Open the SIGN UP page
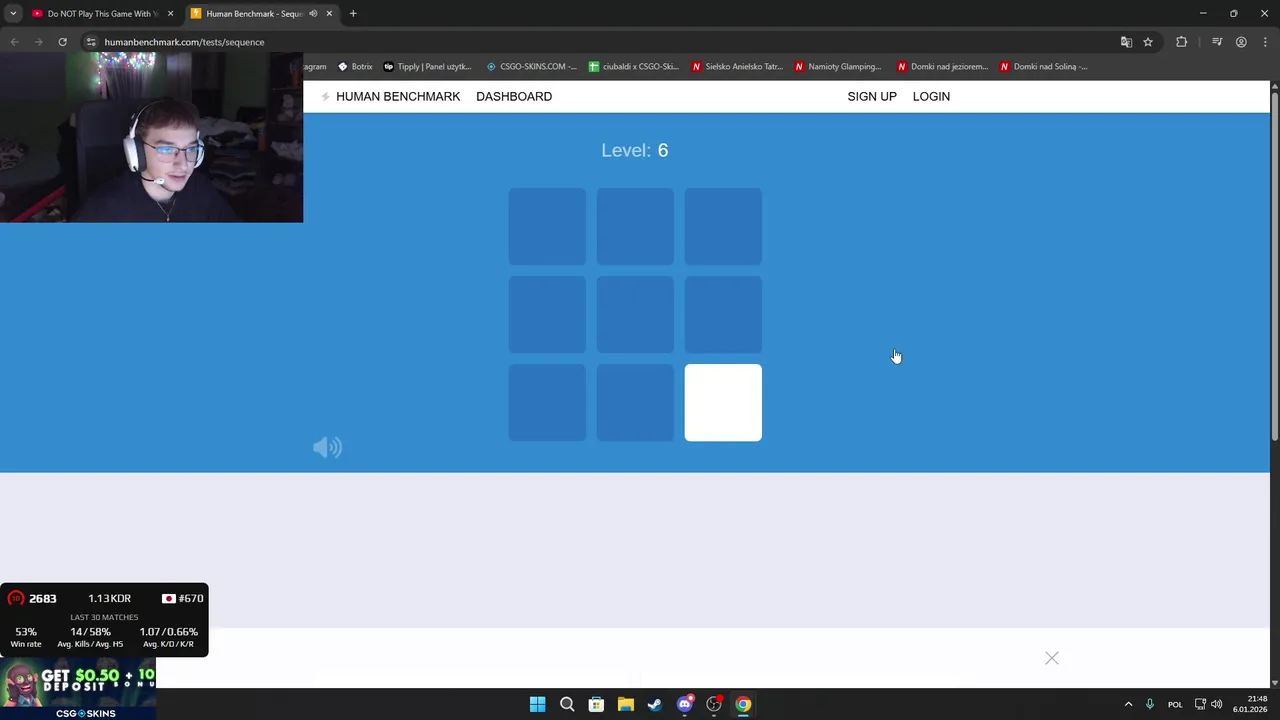This screenshot has width=1280, height=720. point(872,96)
